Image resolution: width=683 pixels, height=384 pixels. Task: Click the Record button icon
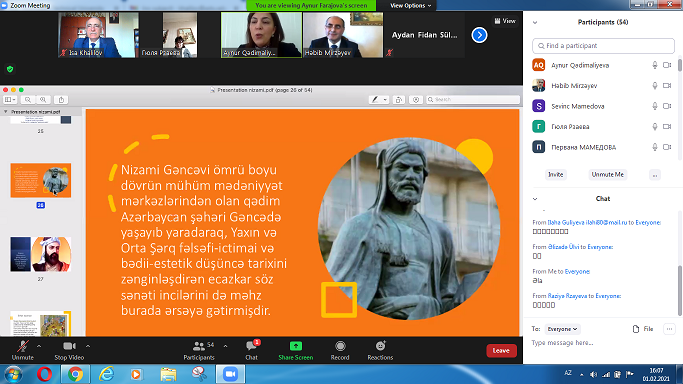[340, 346]
